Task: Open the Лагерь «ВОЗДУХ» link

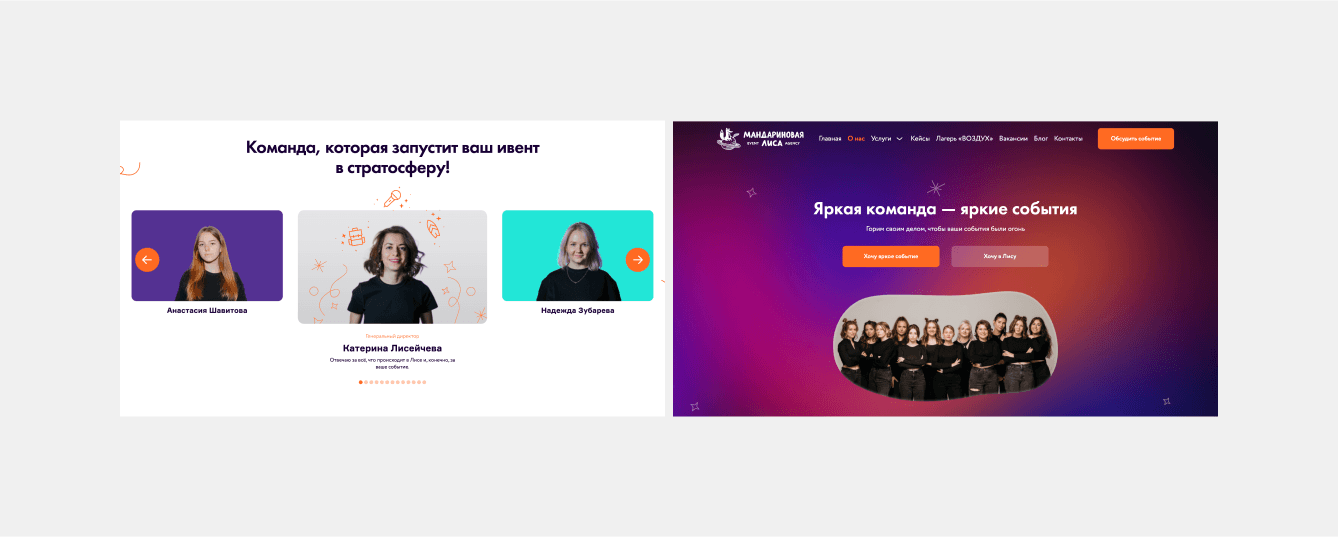Action: point(965,139)
